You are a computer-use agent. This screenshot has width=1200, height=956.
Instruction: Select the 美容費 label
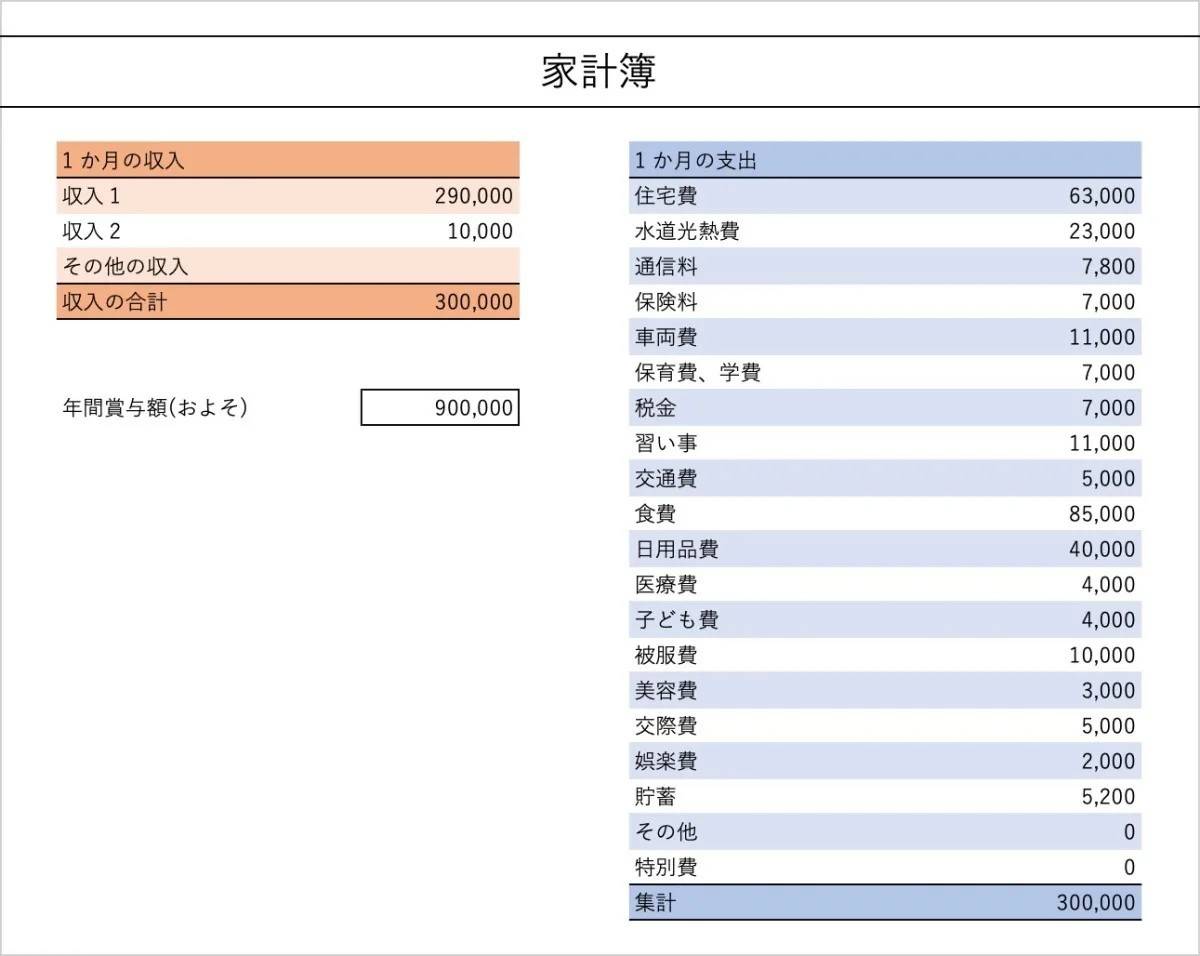[x=666, y=691]
